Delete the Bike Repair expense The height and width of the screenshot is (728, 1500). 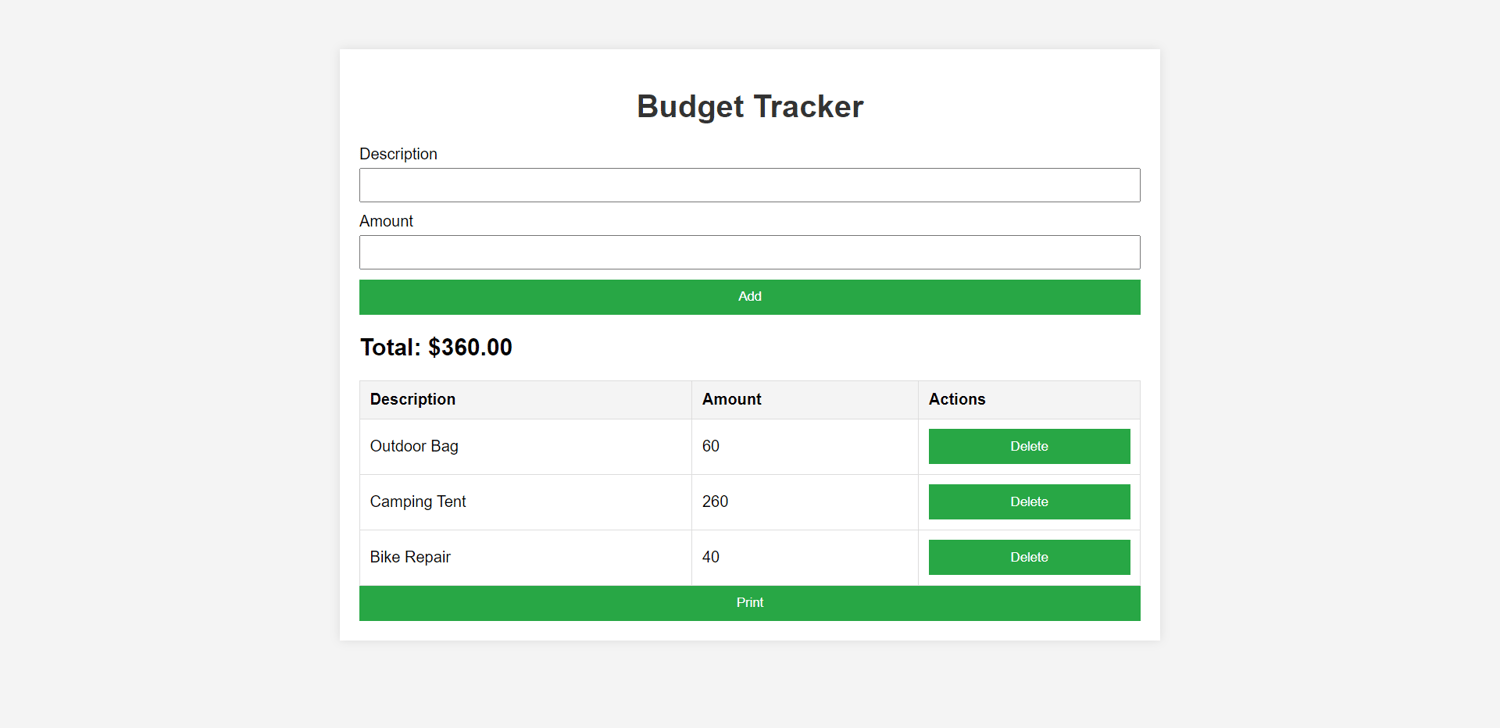(x=1029, y=557)
